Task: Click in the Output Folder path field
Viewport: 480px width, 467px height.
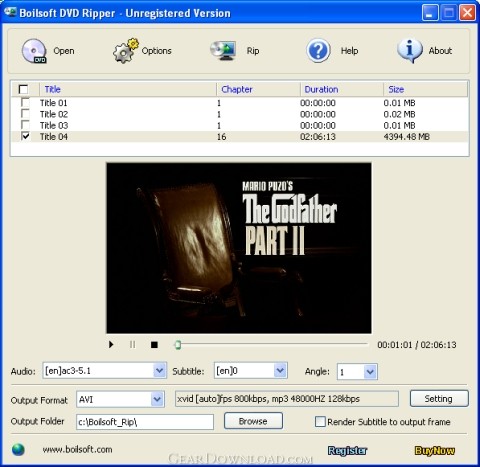Action: pyautogui.click(x=145, y=422)
